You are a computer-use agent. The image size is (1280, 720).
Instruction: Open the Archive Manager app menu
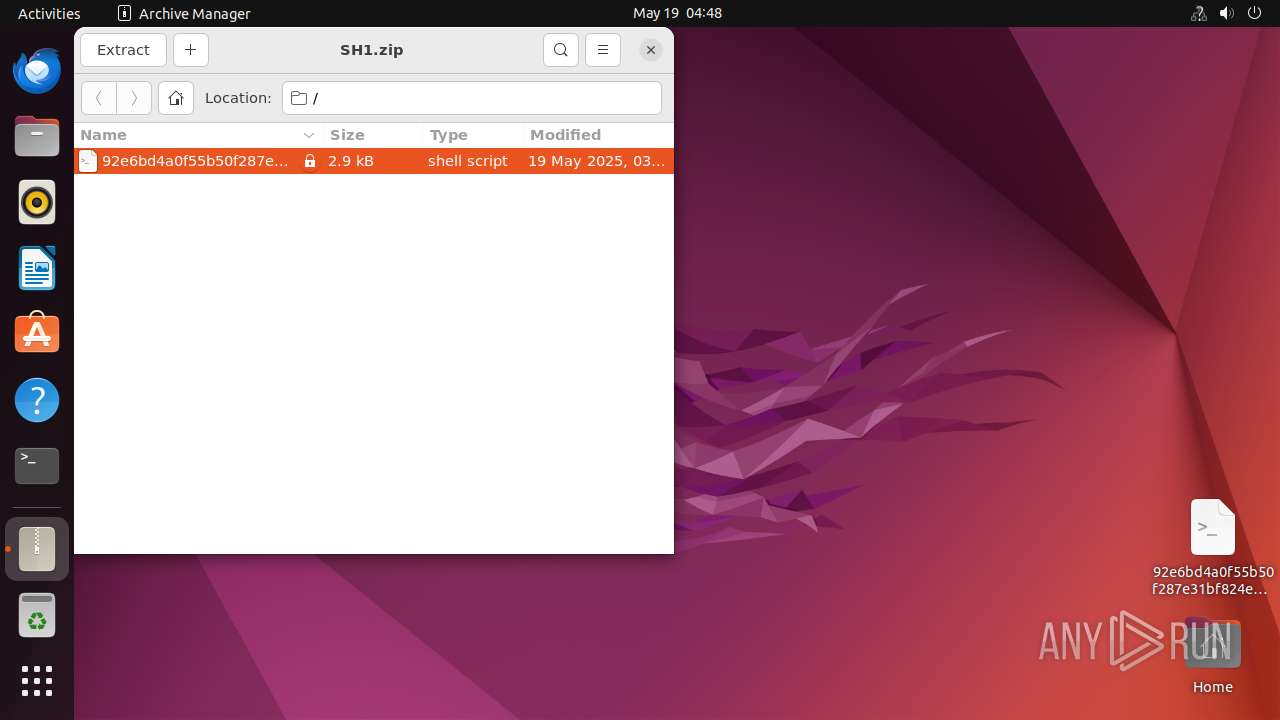(184, 13)
